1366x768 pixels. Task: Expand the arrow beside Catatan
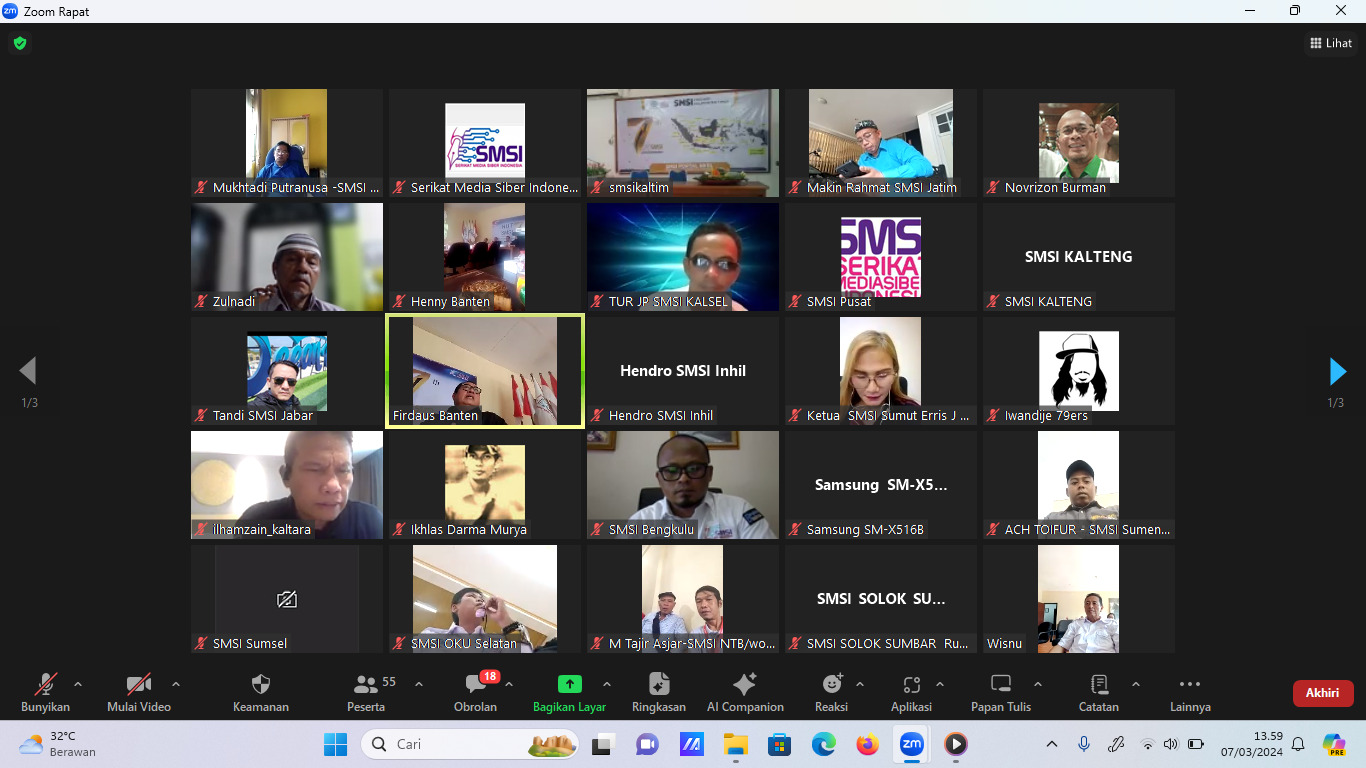(x=1136, y=685)
